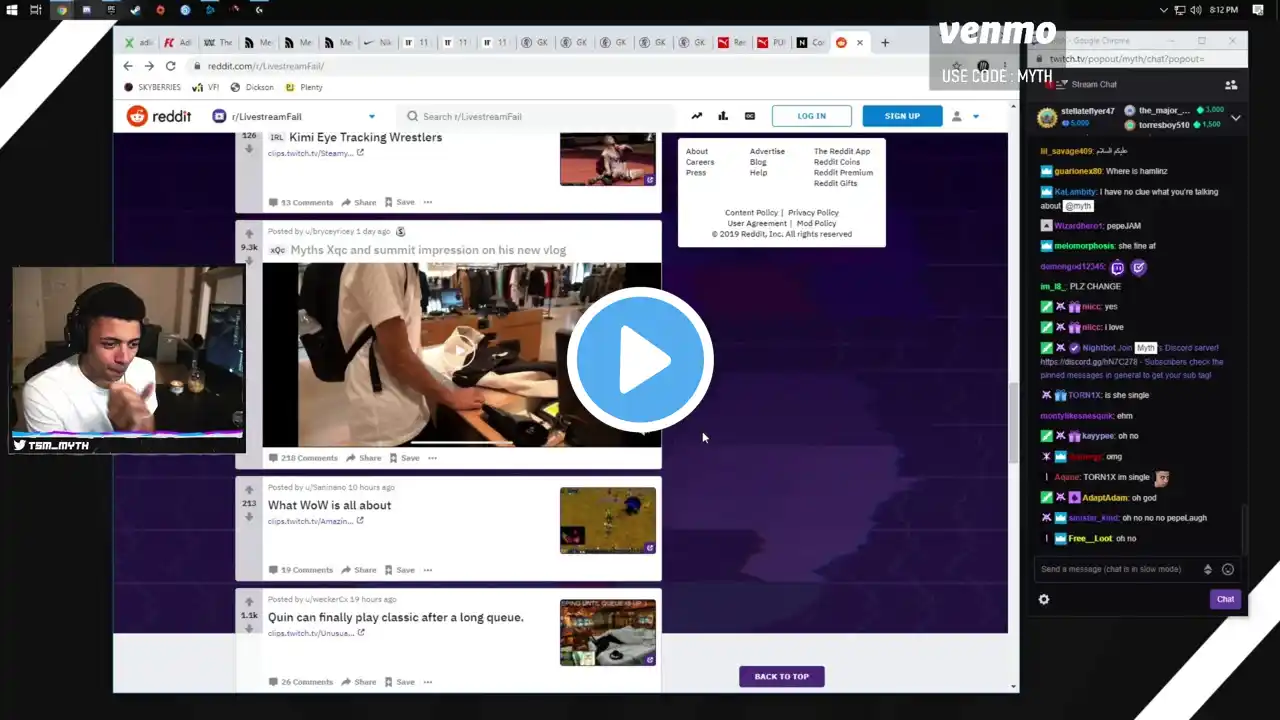This screenshot has width=1280, height=720.
Task: Click the Steam icon in the taskbar
Action: click(x=136, y=10)
